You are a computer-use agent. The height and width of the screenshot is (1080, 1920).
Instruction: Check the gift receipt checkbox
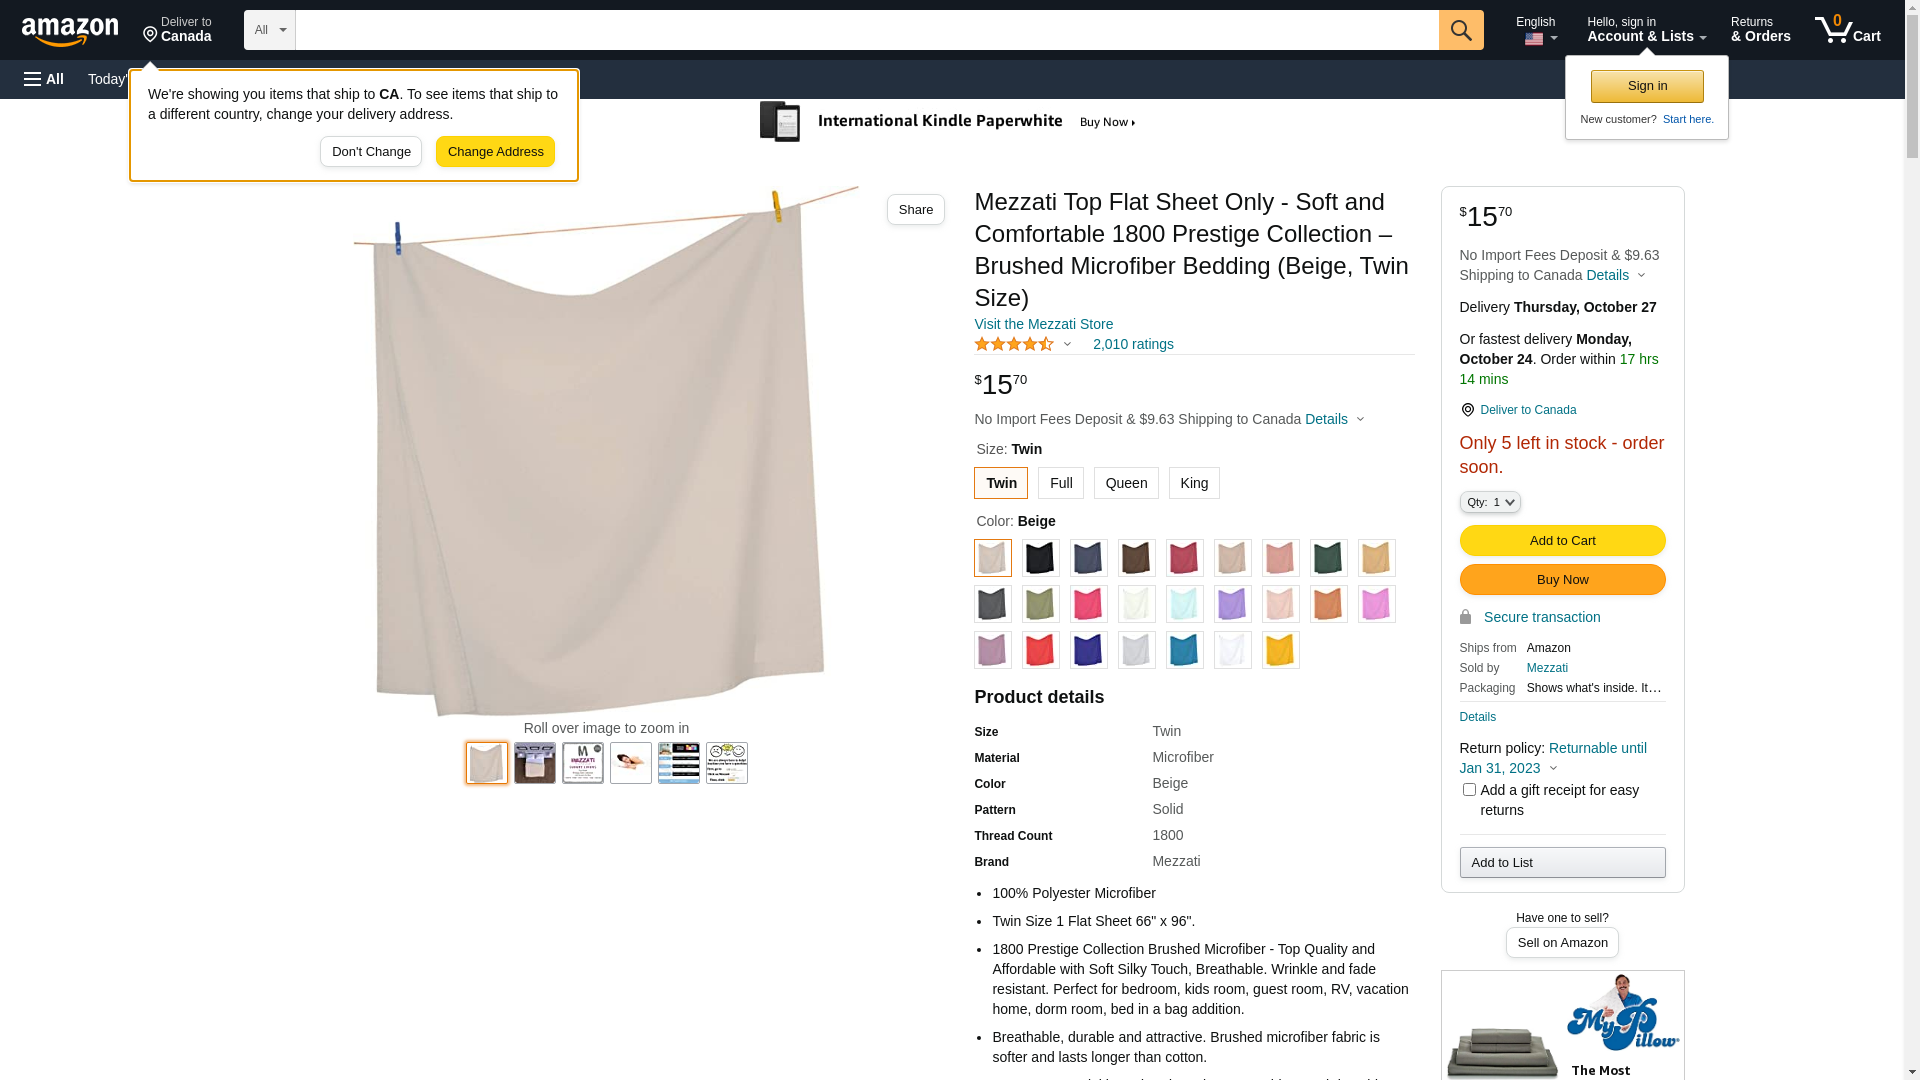(1469, 790)
